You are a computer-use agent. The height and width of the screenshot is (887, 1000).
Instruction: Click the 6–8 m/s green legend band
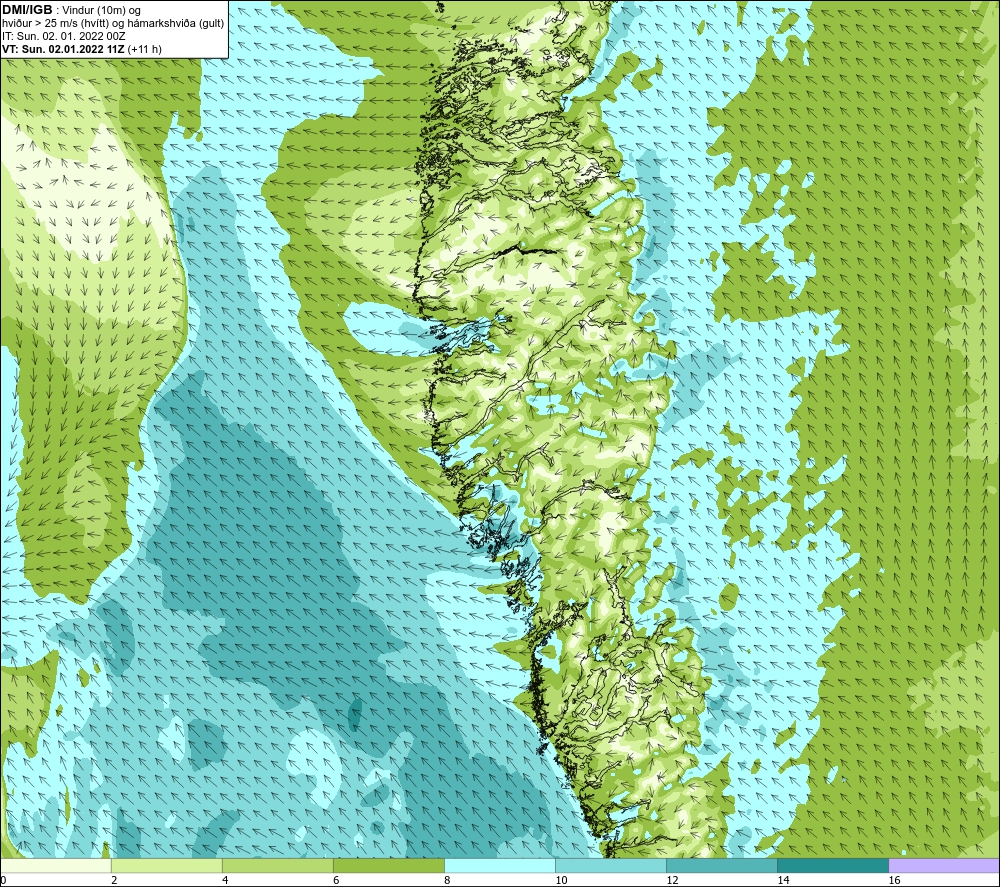click(388, 866)
